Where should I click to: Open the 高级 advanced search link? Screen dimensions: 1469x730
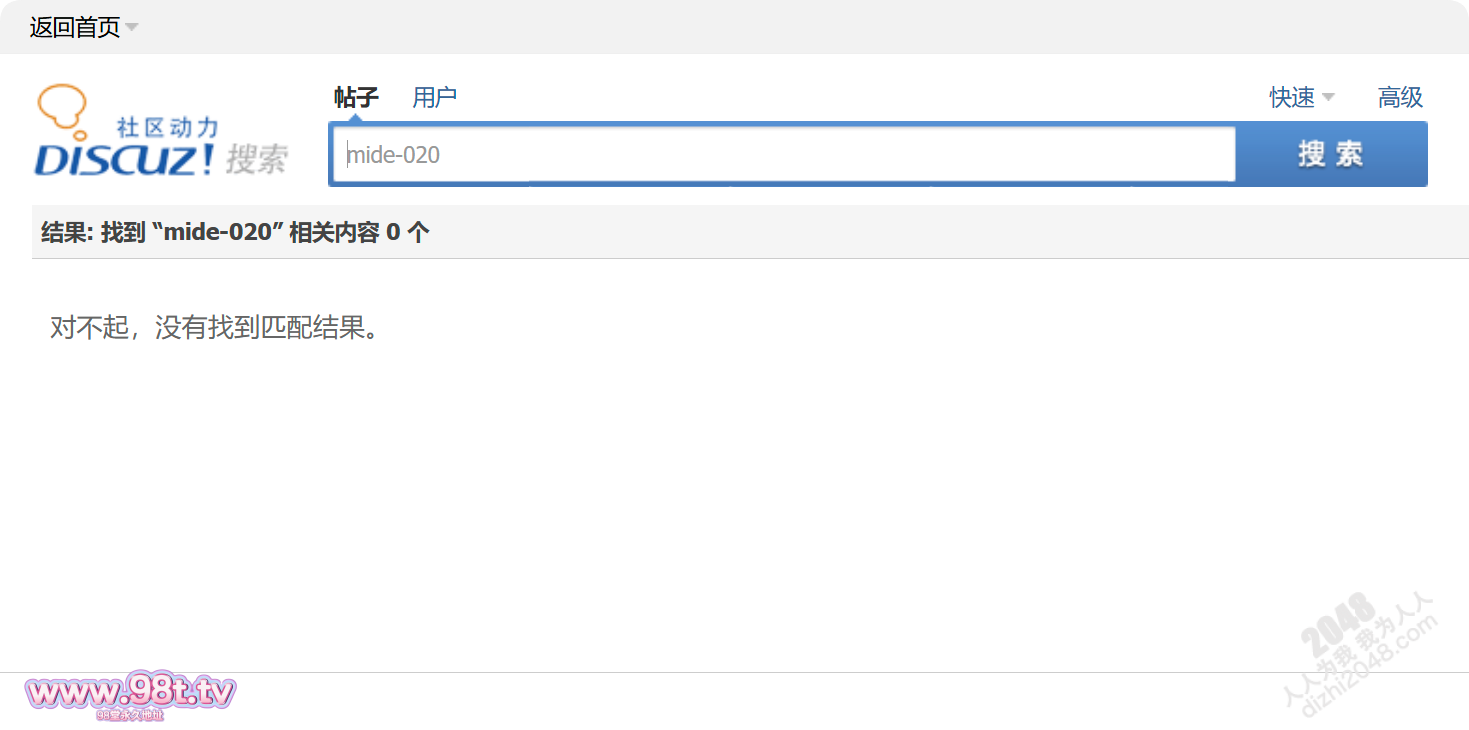tap(1400, 97)
